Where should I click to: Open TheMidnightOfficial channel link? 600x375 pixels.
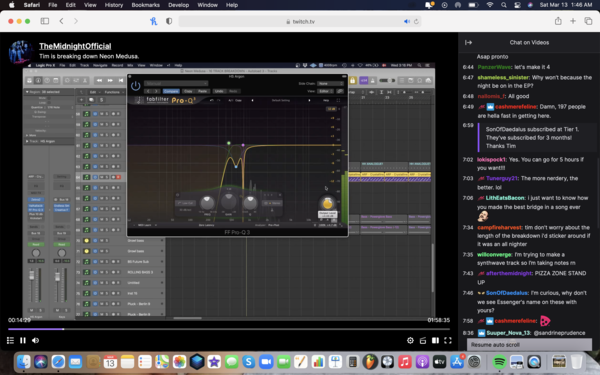pos(75,46)
